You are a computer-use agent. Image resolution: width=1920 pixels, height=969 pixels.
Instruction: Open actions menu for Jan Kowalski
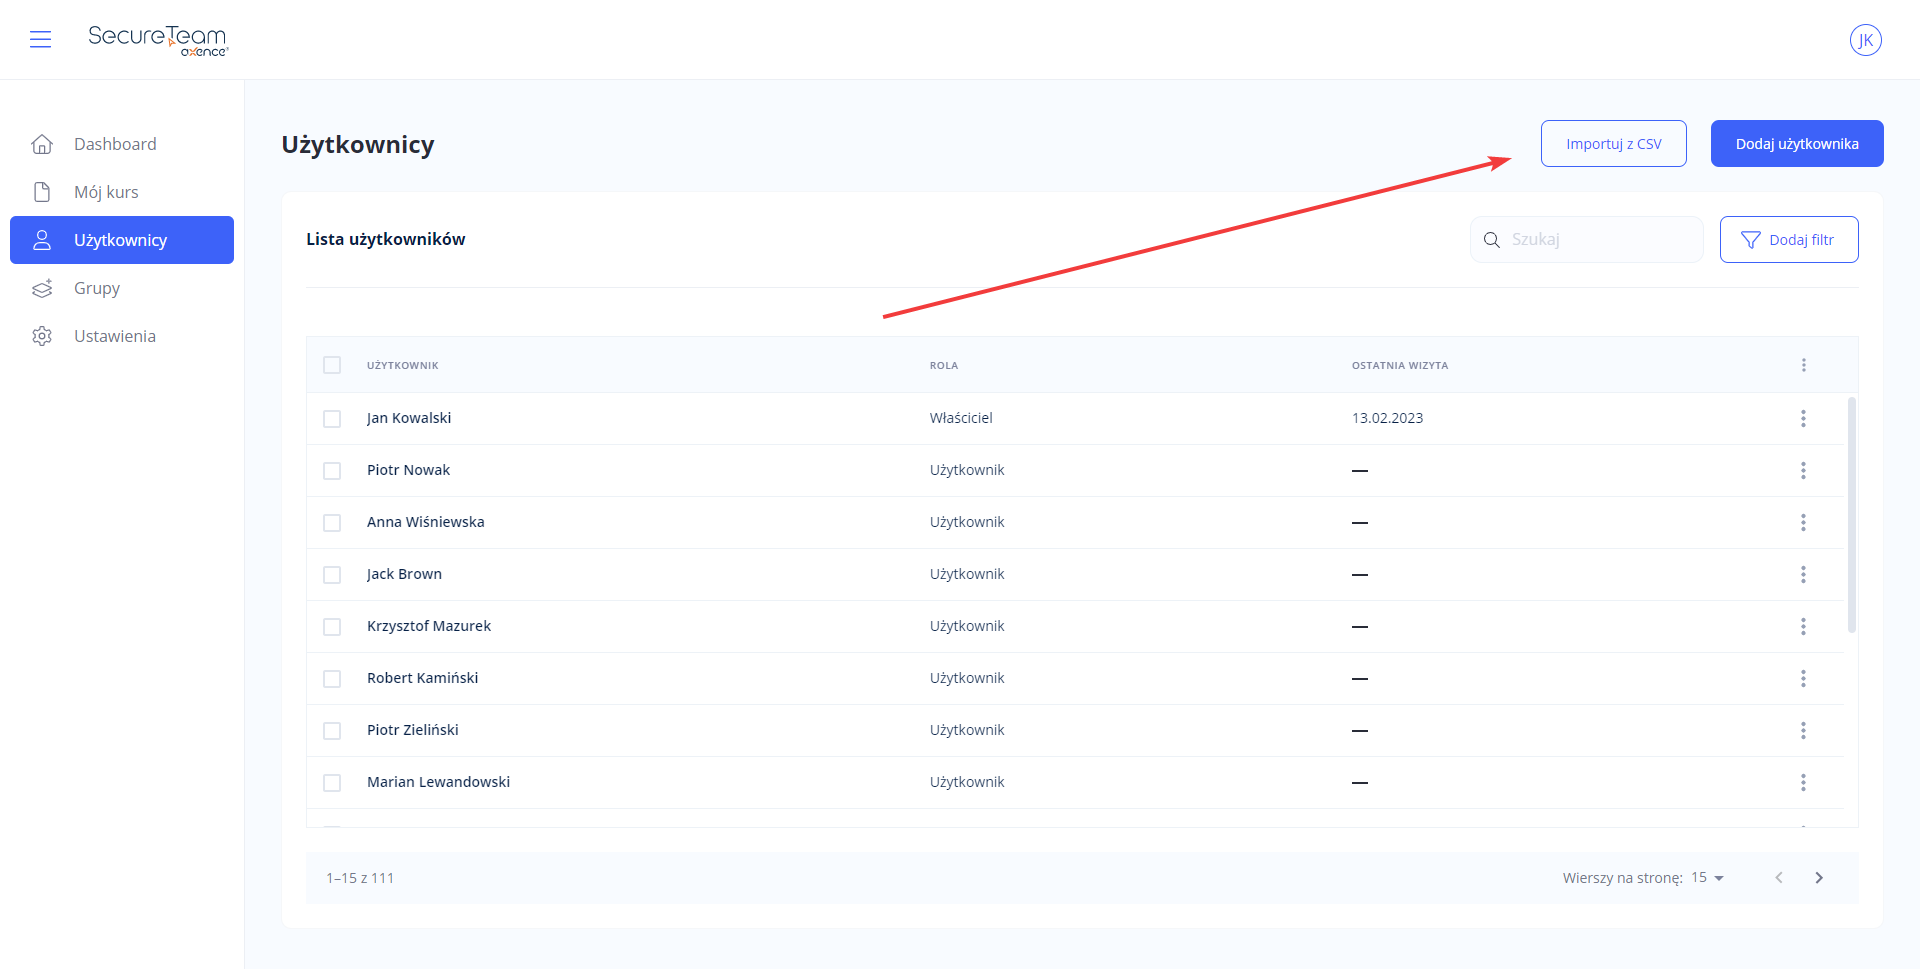1803,418
